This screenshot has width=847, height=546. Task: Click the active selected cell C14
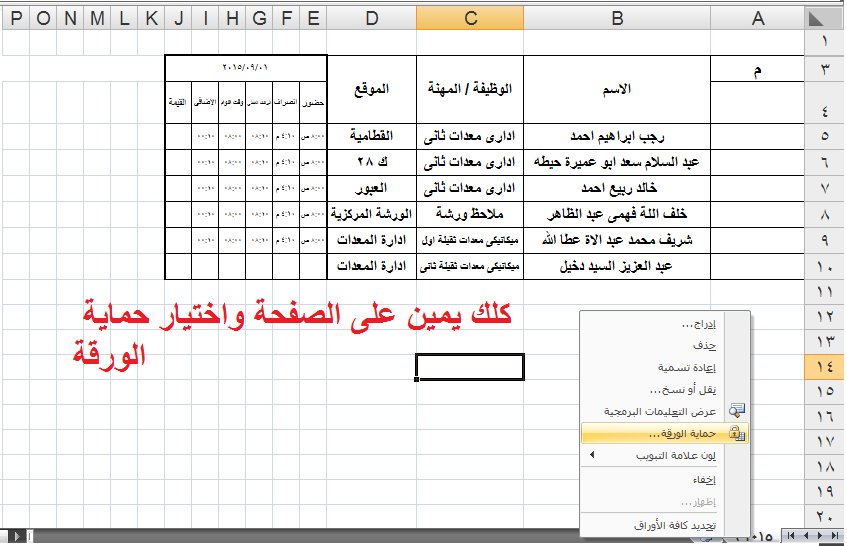pyautogui.click(x=470, y=367)
